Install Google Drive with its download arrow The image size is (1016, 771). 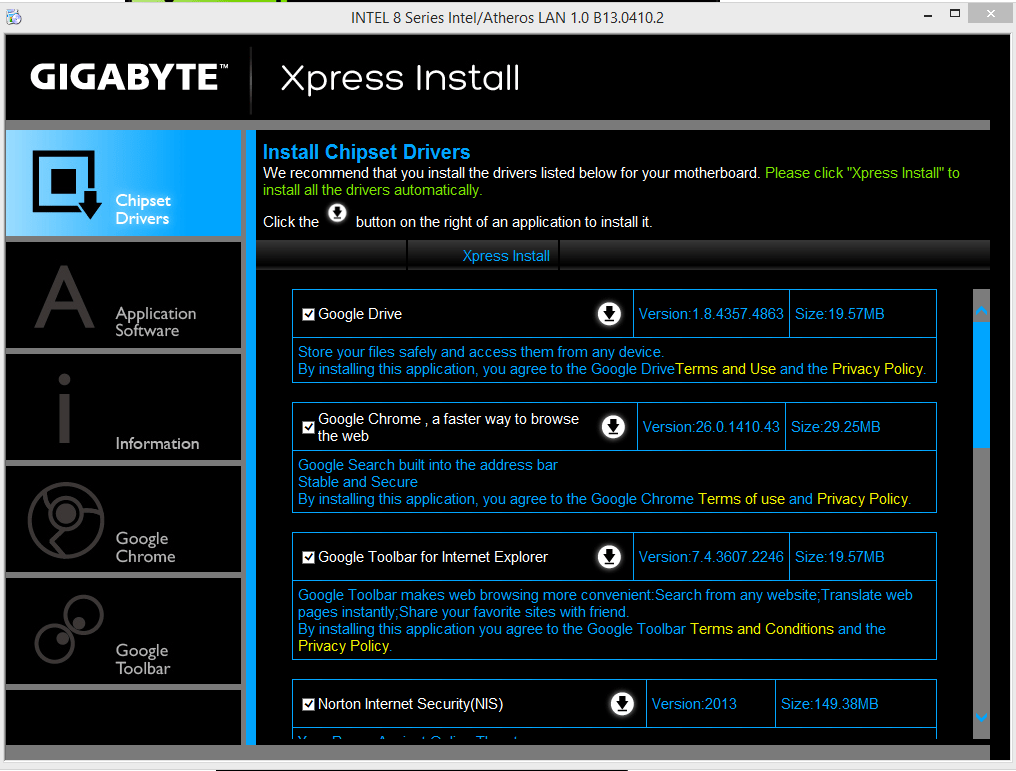[609, 314]
